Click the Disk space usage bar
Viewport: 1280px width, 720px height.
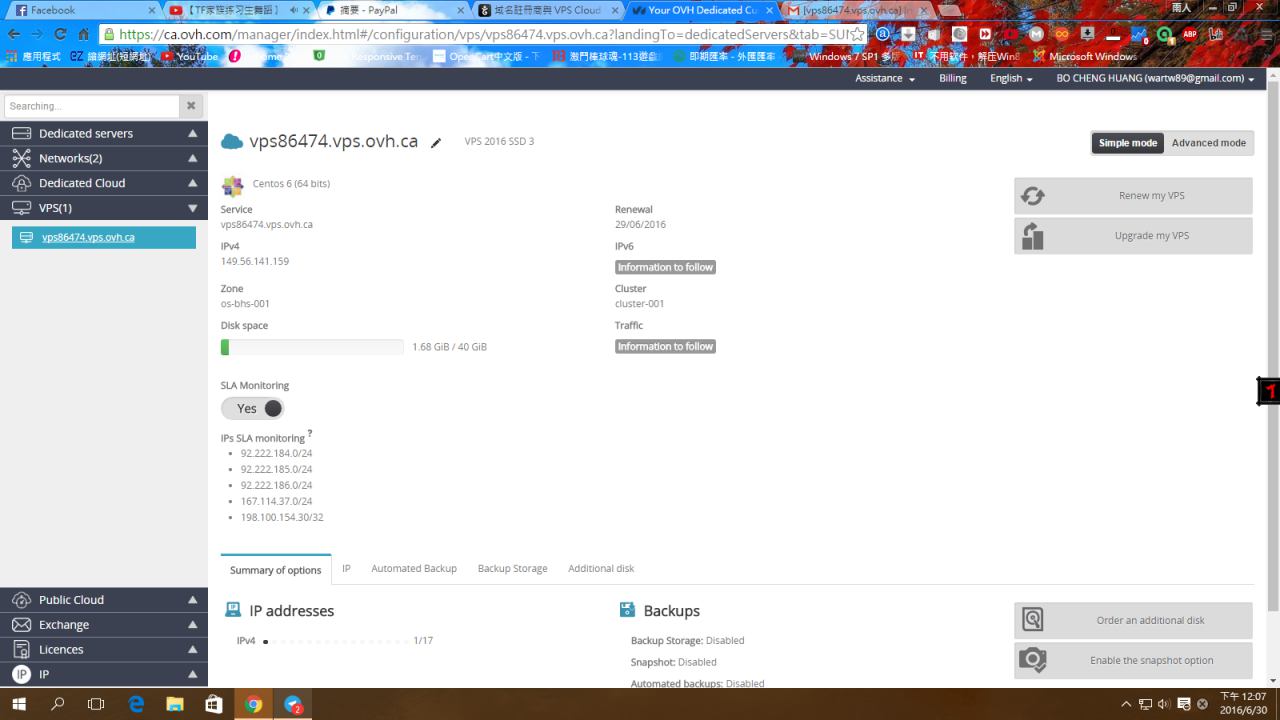point(312,347)
